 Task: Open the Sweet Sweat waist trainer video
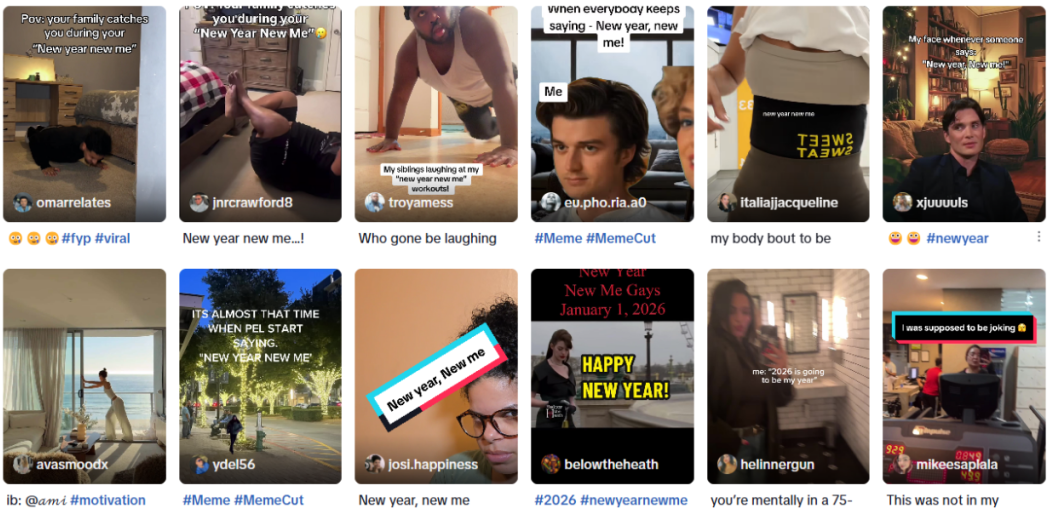point(788,114)
